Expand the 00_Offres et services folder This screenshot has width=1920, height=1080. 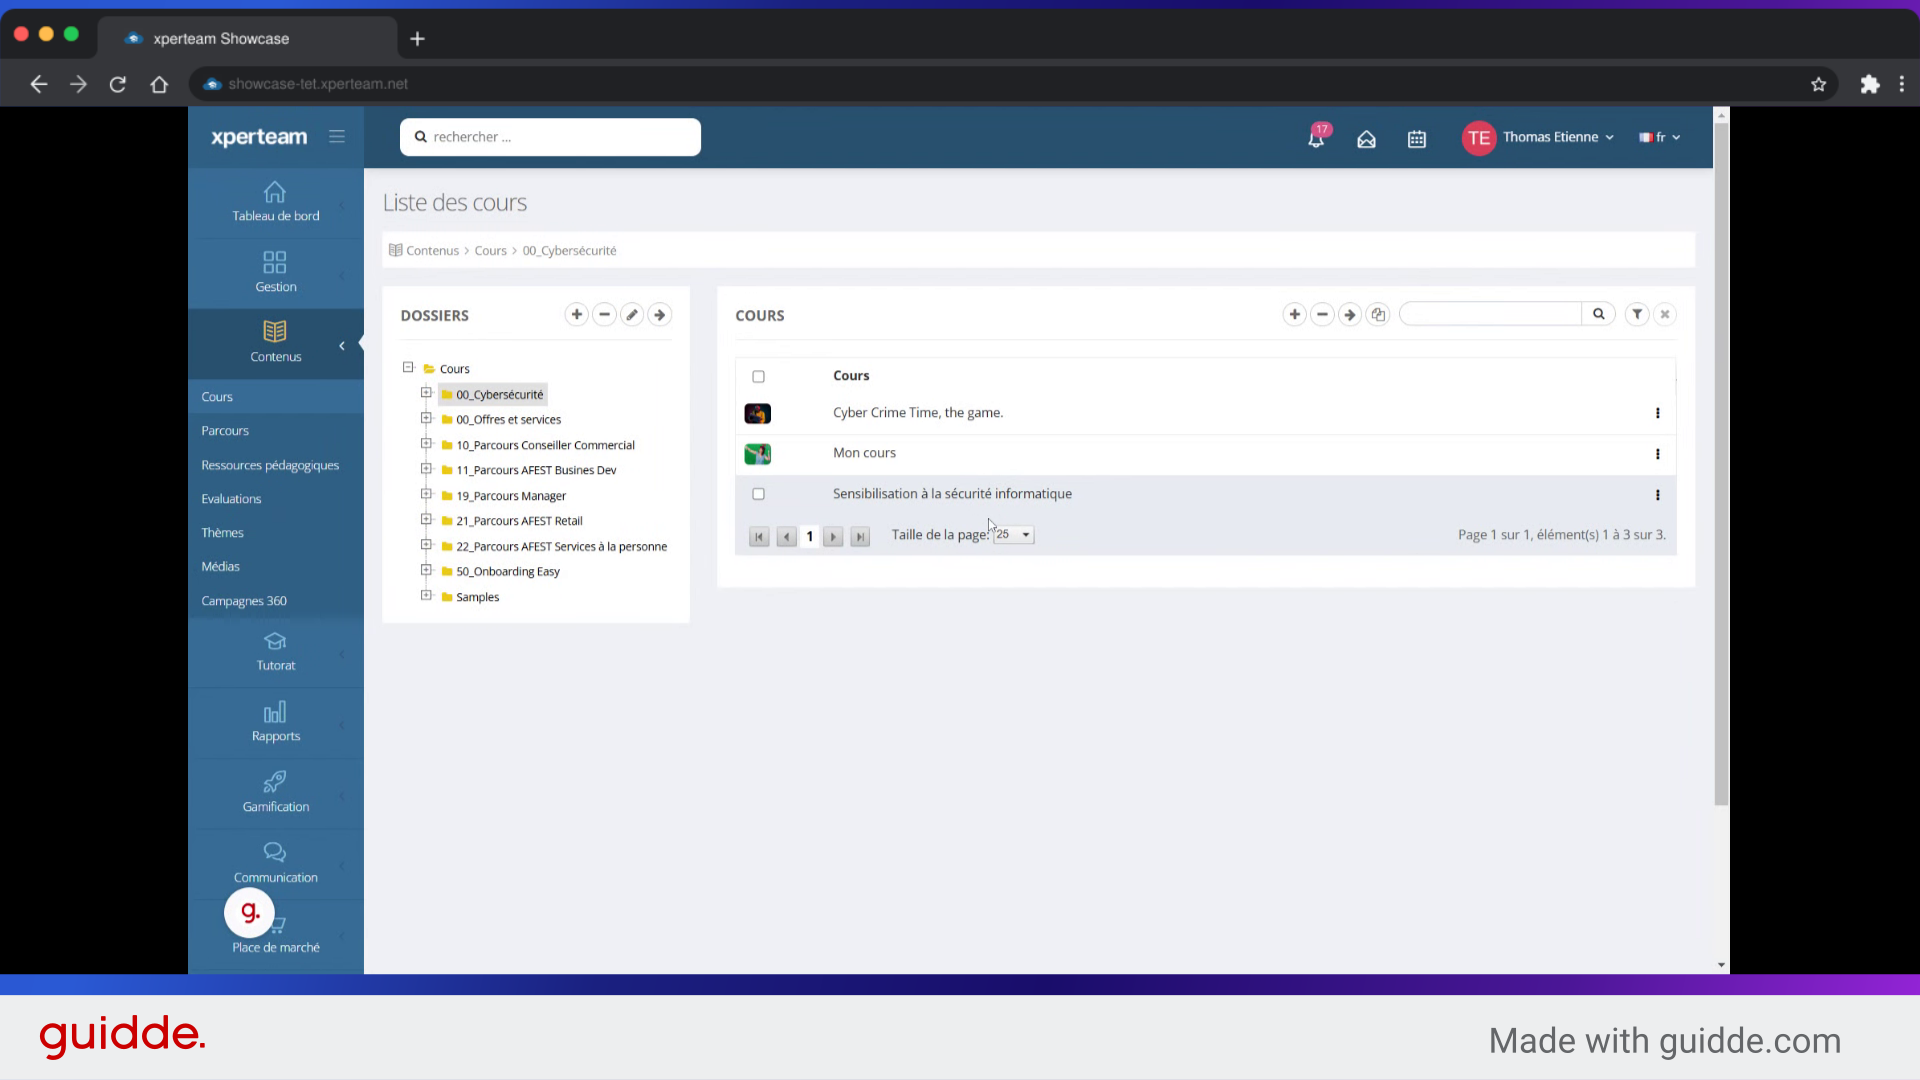click(426, 419)
